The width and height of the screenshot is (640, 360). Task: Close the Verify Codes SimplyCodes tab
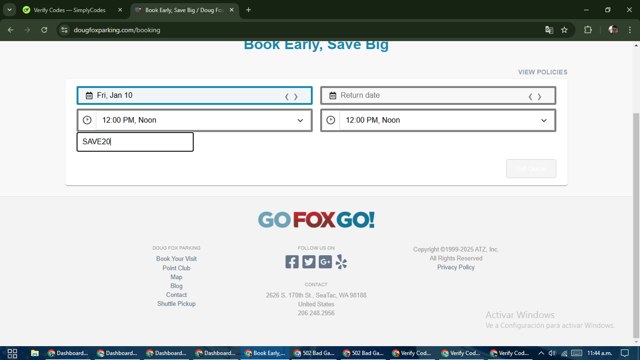coord(120,10)
